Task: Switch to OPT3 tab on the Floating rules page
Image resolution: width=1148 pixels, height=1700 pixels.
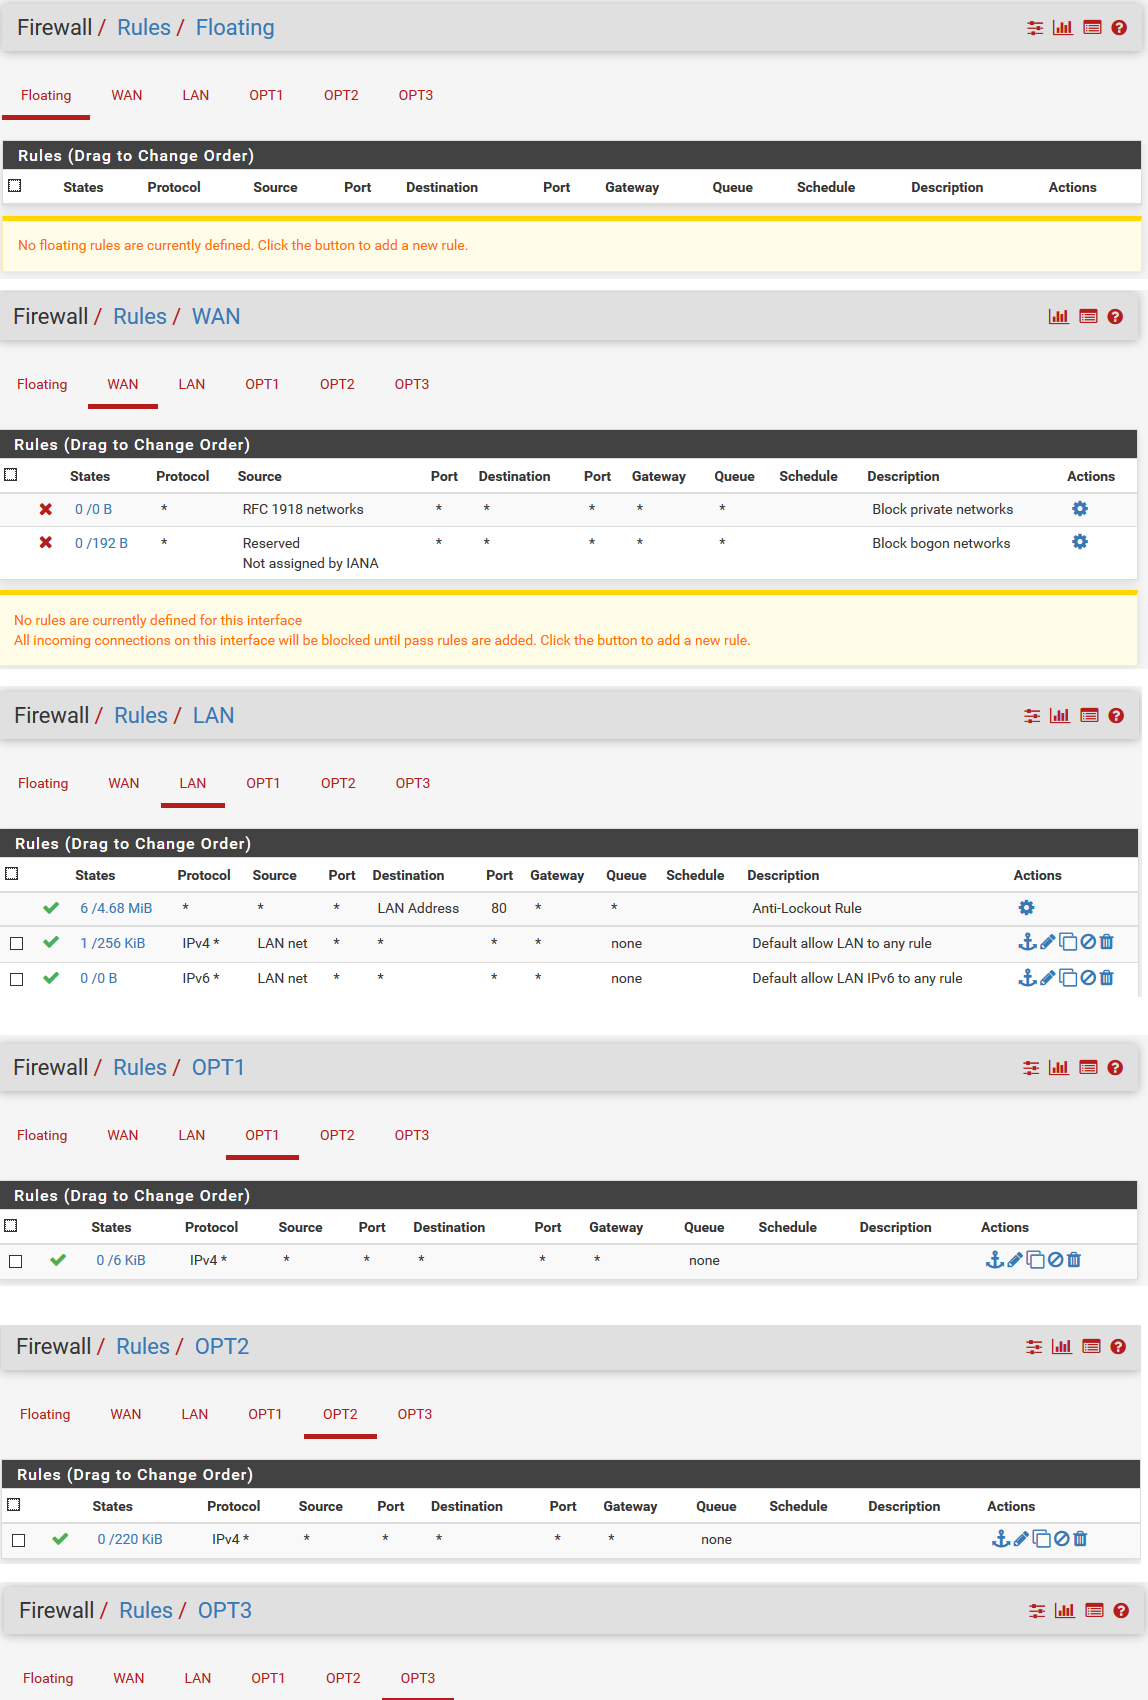Action: [416, 95]
